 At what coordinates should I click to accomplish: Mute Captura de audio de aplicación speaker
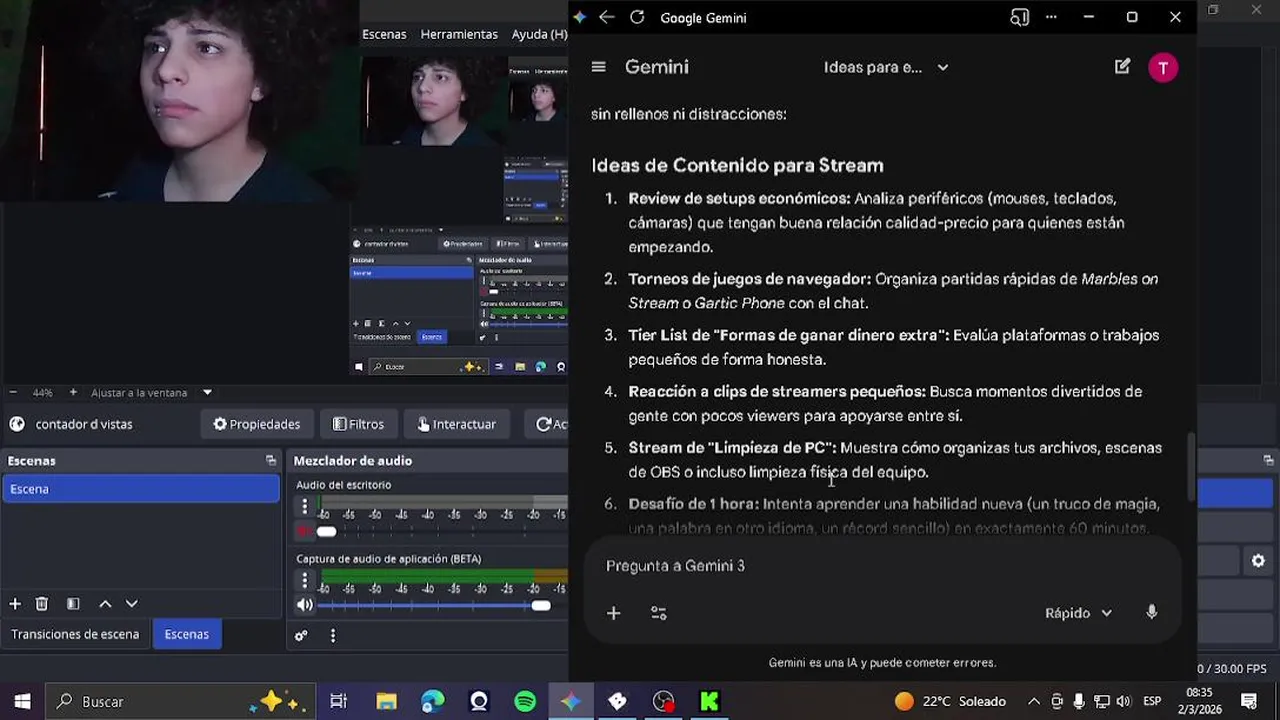click(305, 605)
